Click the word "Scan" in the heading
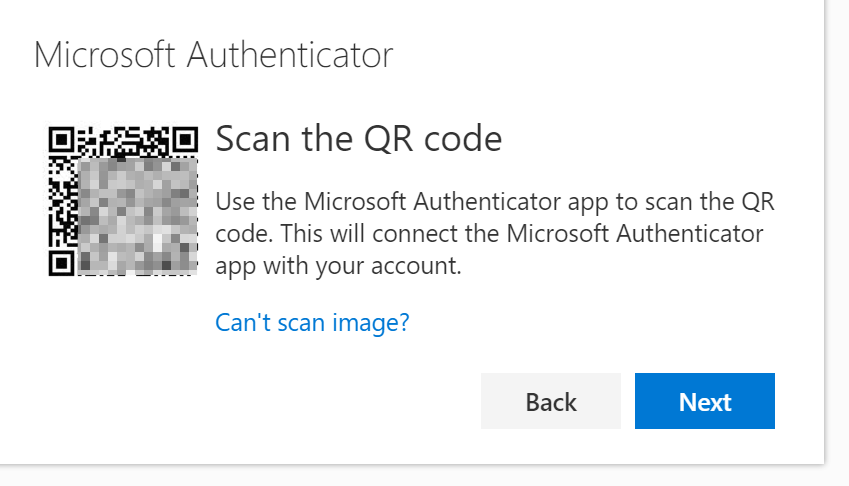Screen dimensions: 849x486 click(x=253, y=140)
